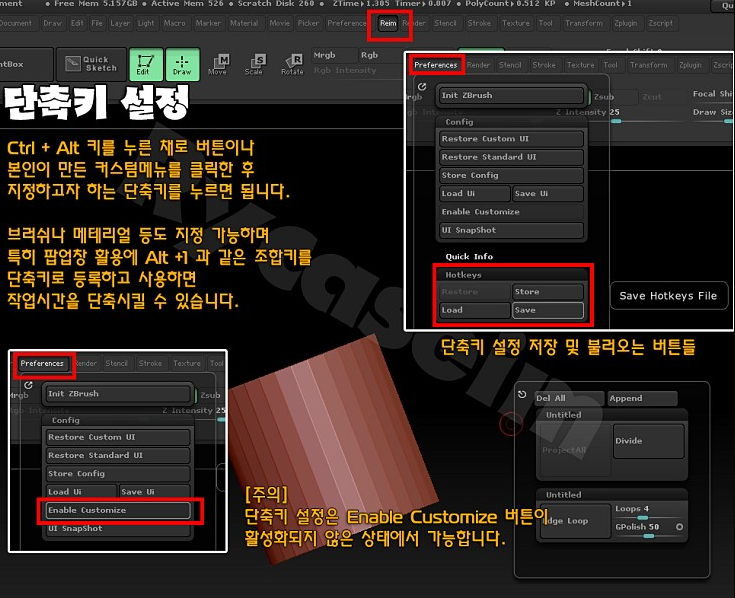
Task: Open the Reim custom menu
Action: [388, 23]
